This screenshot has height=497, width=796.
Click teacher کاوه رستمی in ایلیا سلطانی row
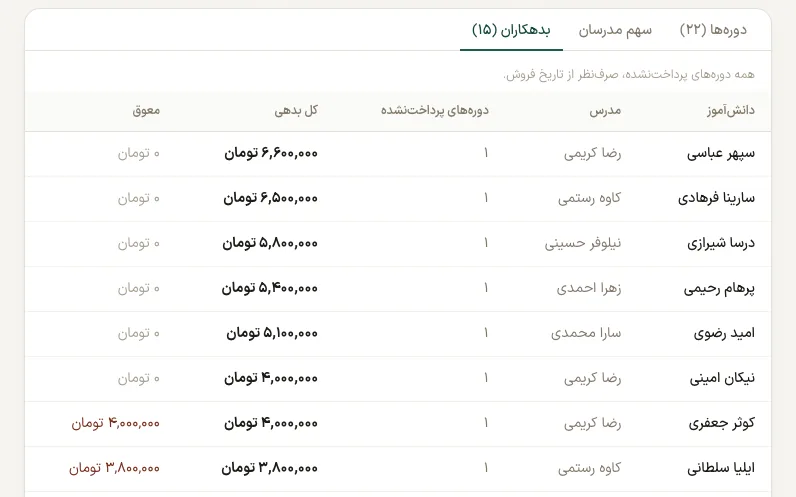pyautogui.click(x=589, y=468)
